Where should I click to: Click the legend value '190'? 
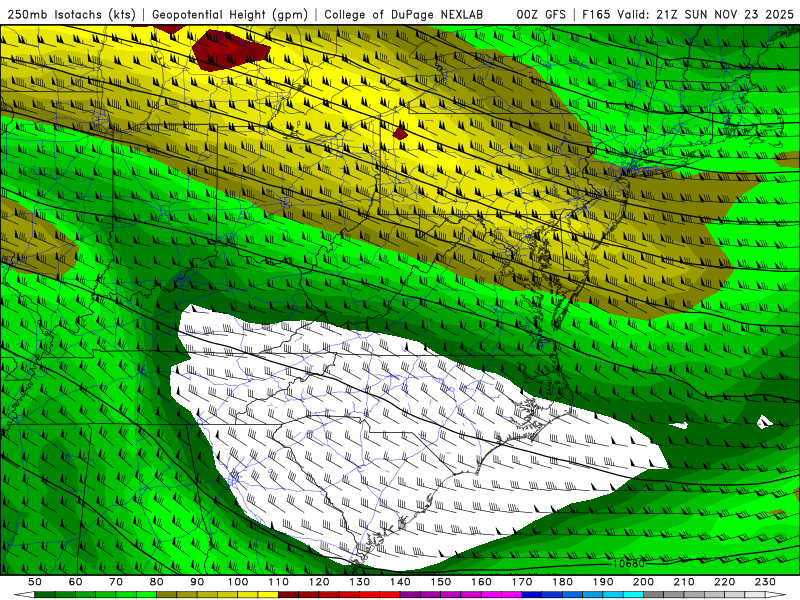(x=603, y=582)
